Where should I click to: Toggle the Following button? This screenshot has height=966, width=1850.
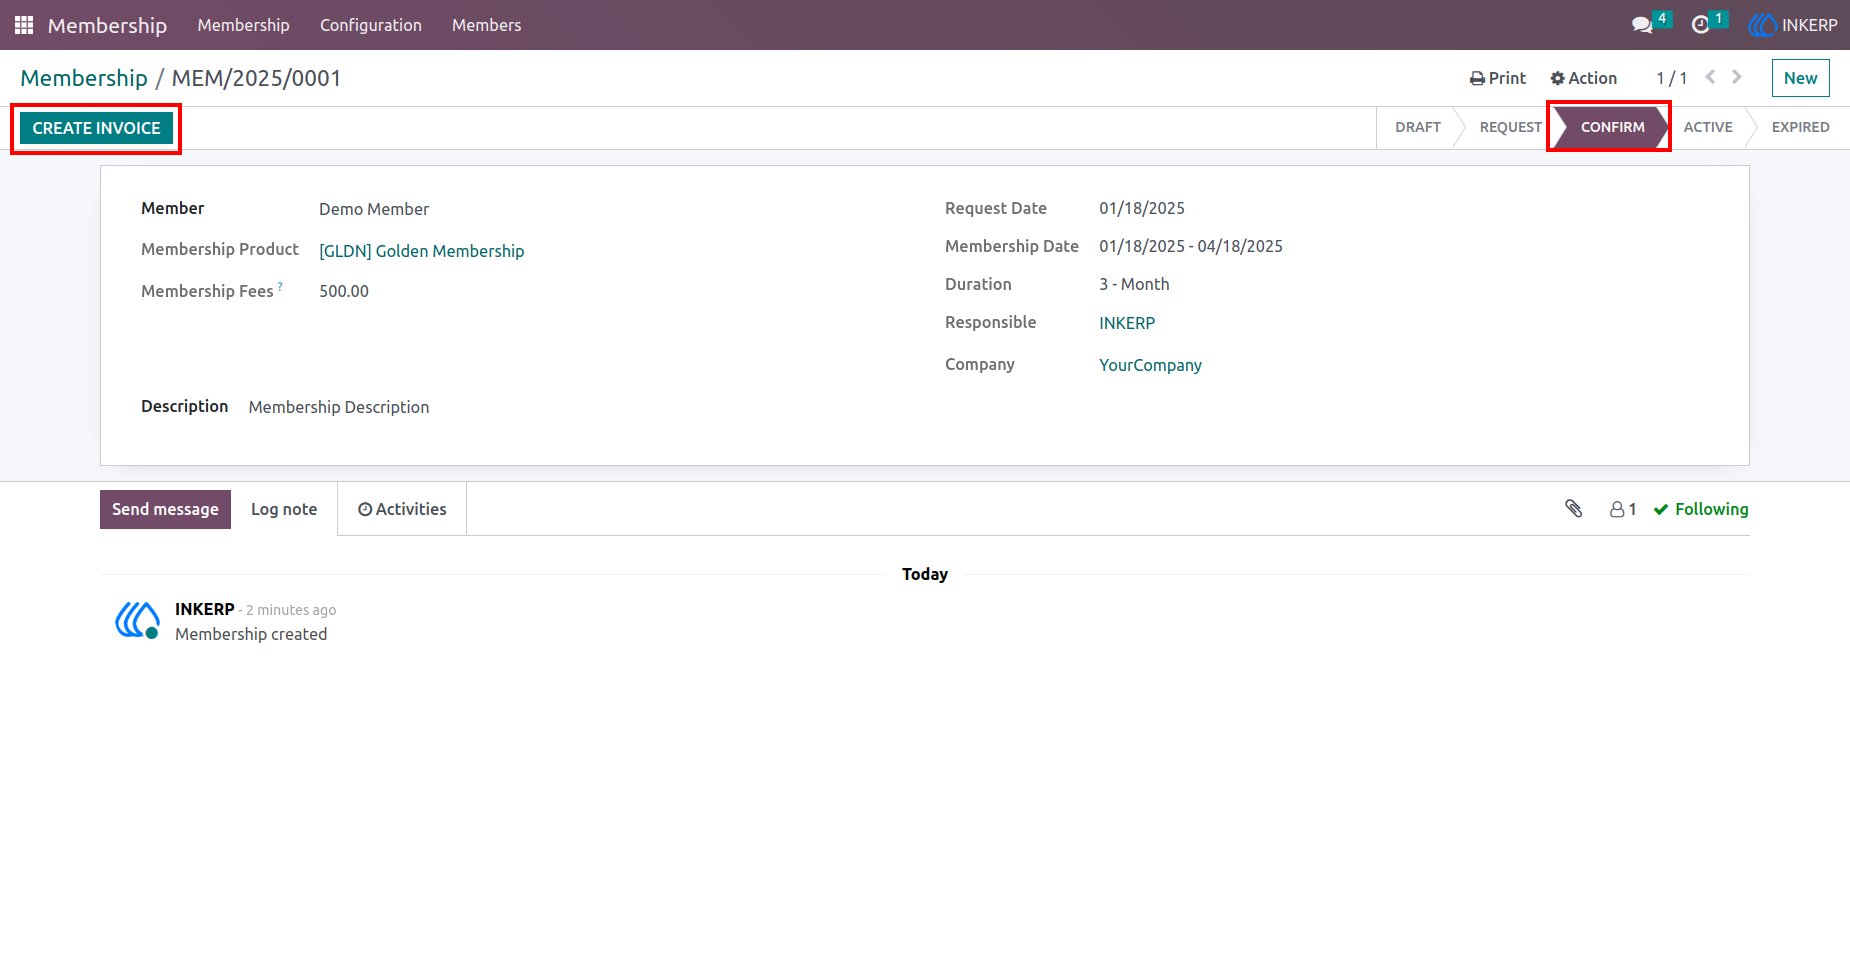coord(1701,509)
